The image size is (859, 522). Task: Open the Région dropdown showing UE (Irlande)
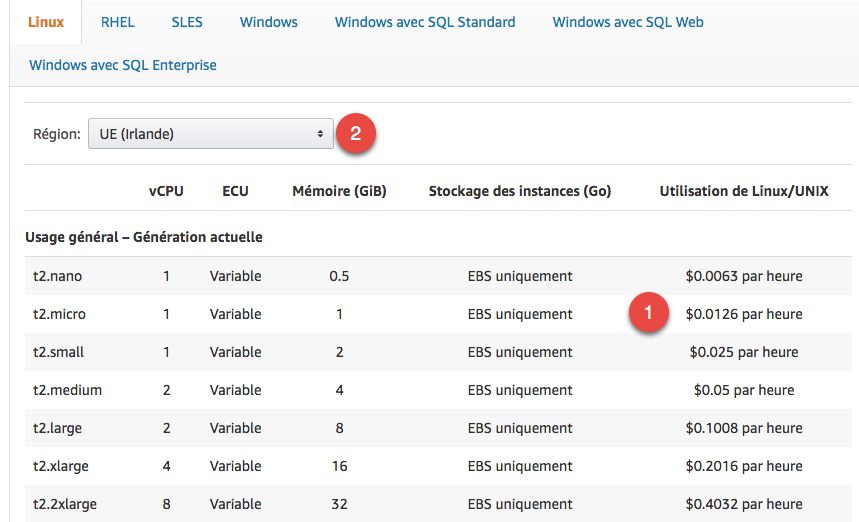(x=210, y=134)
